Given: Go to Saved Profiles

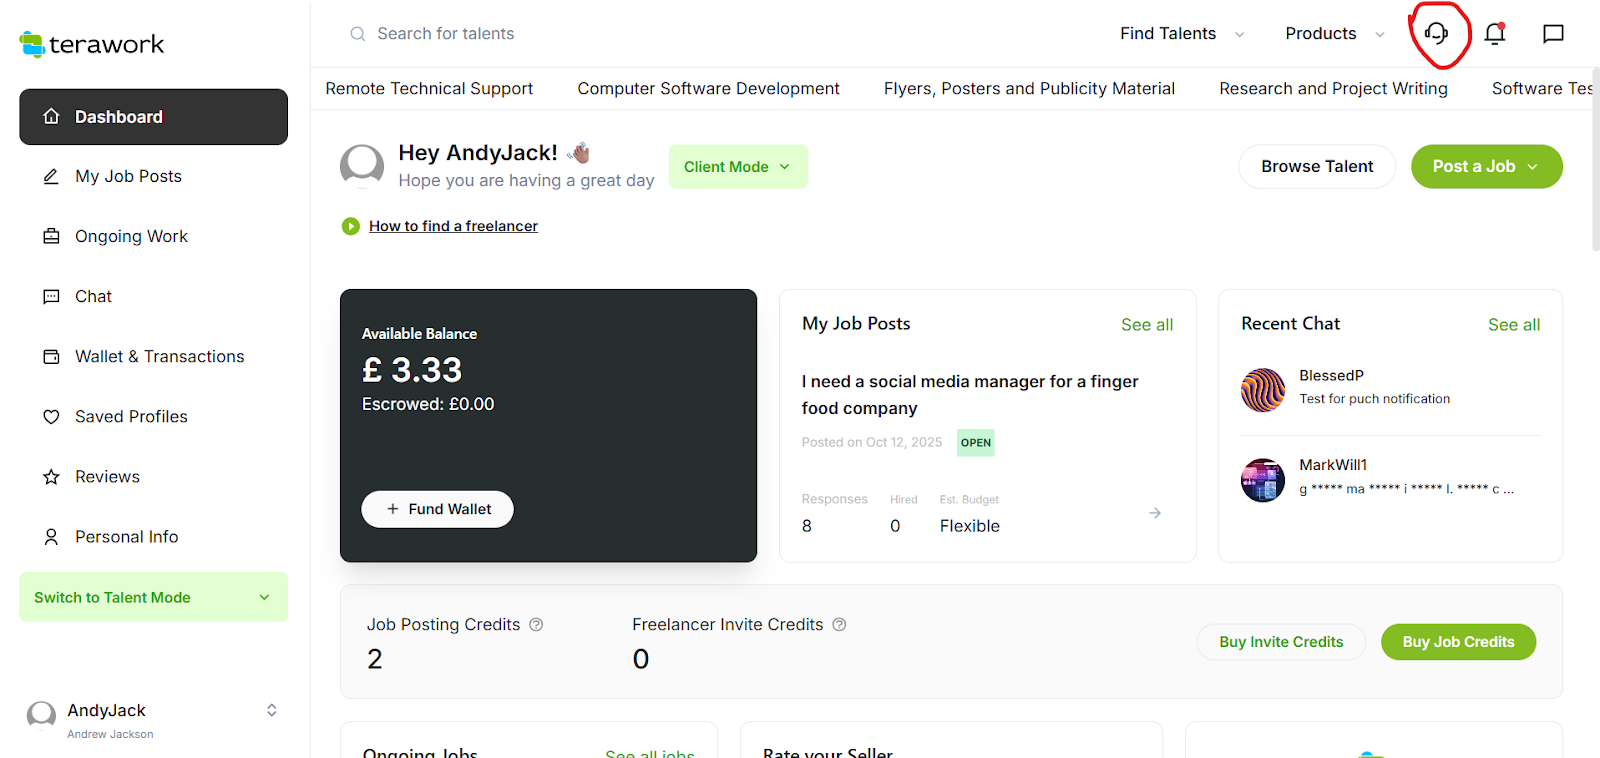Looking at the screenshot, I should coord(131,417).
